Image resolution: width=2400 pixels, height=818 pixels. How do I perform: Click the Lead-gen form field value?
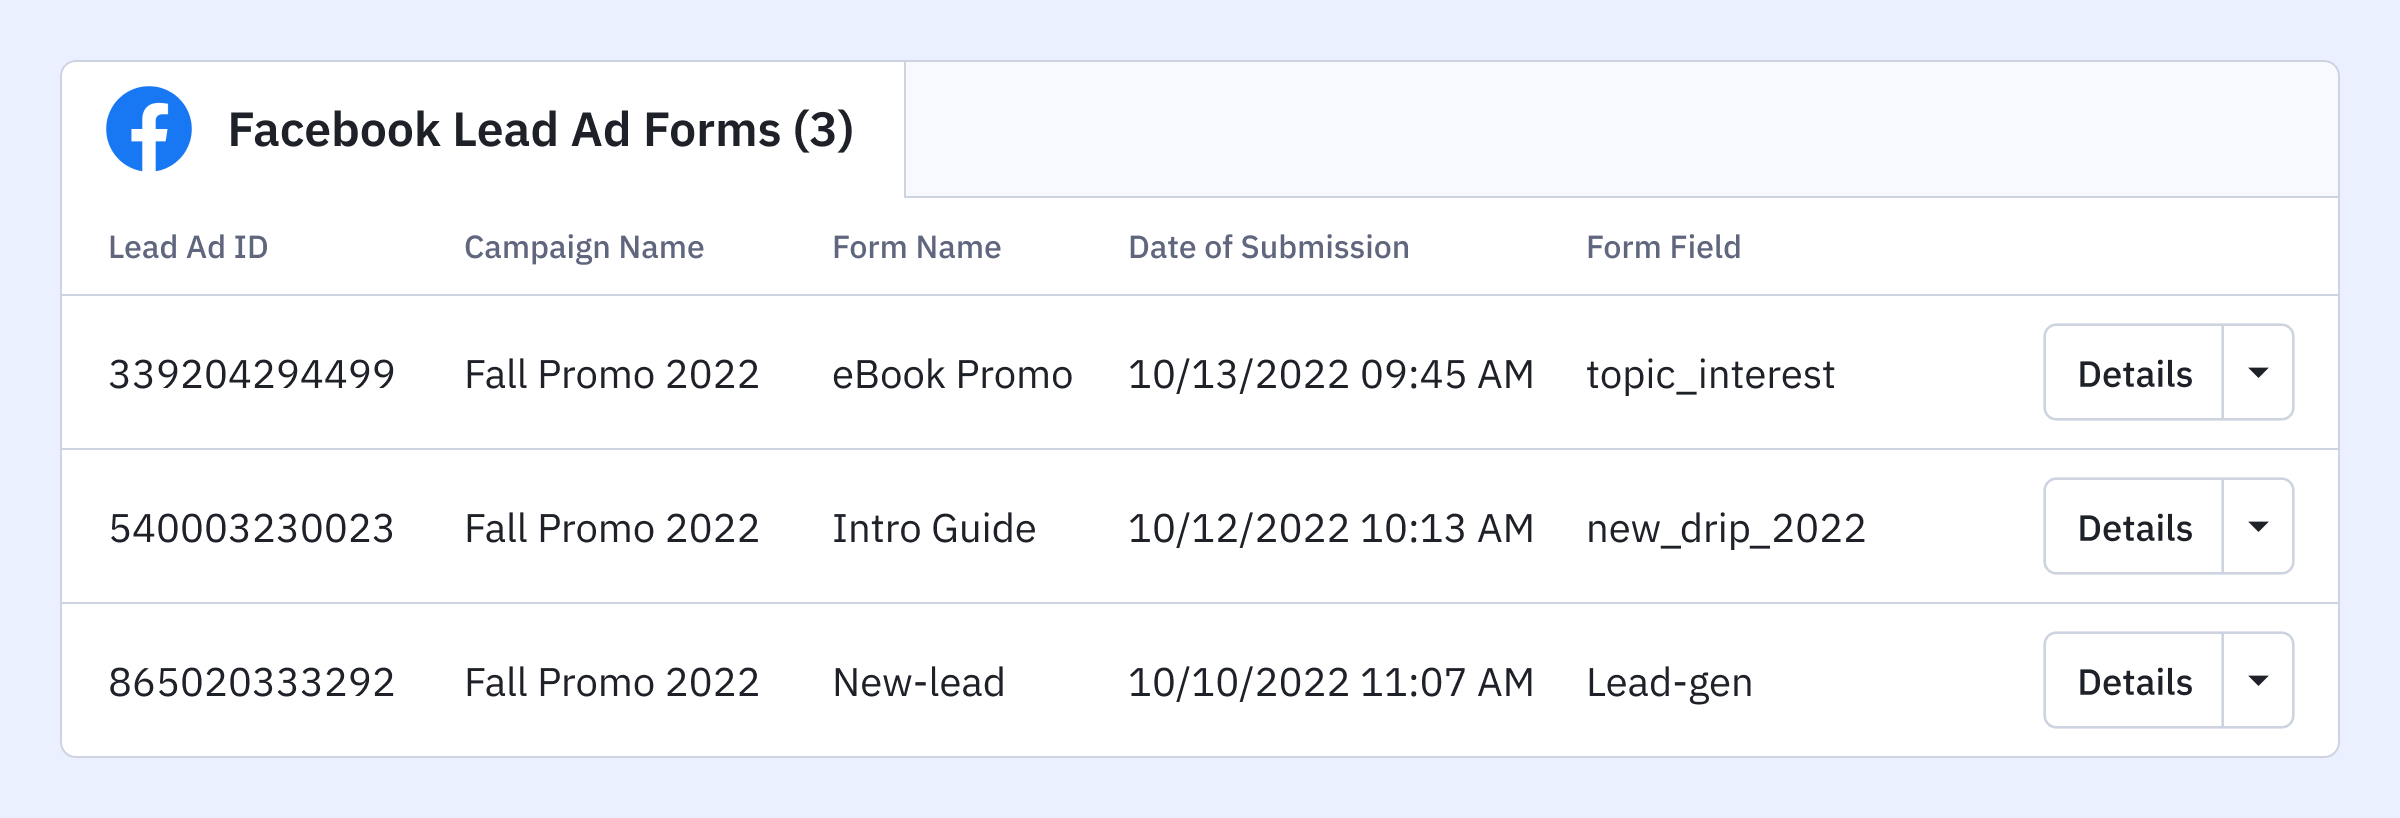click(x=1669, y=682)
